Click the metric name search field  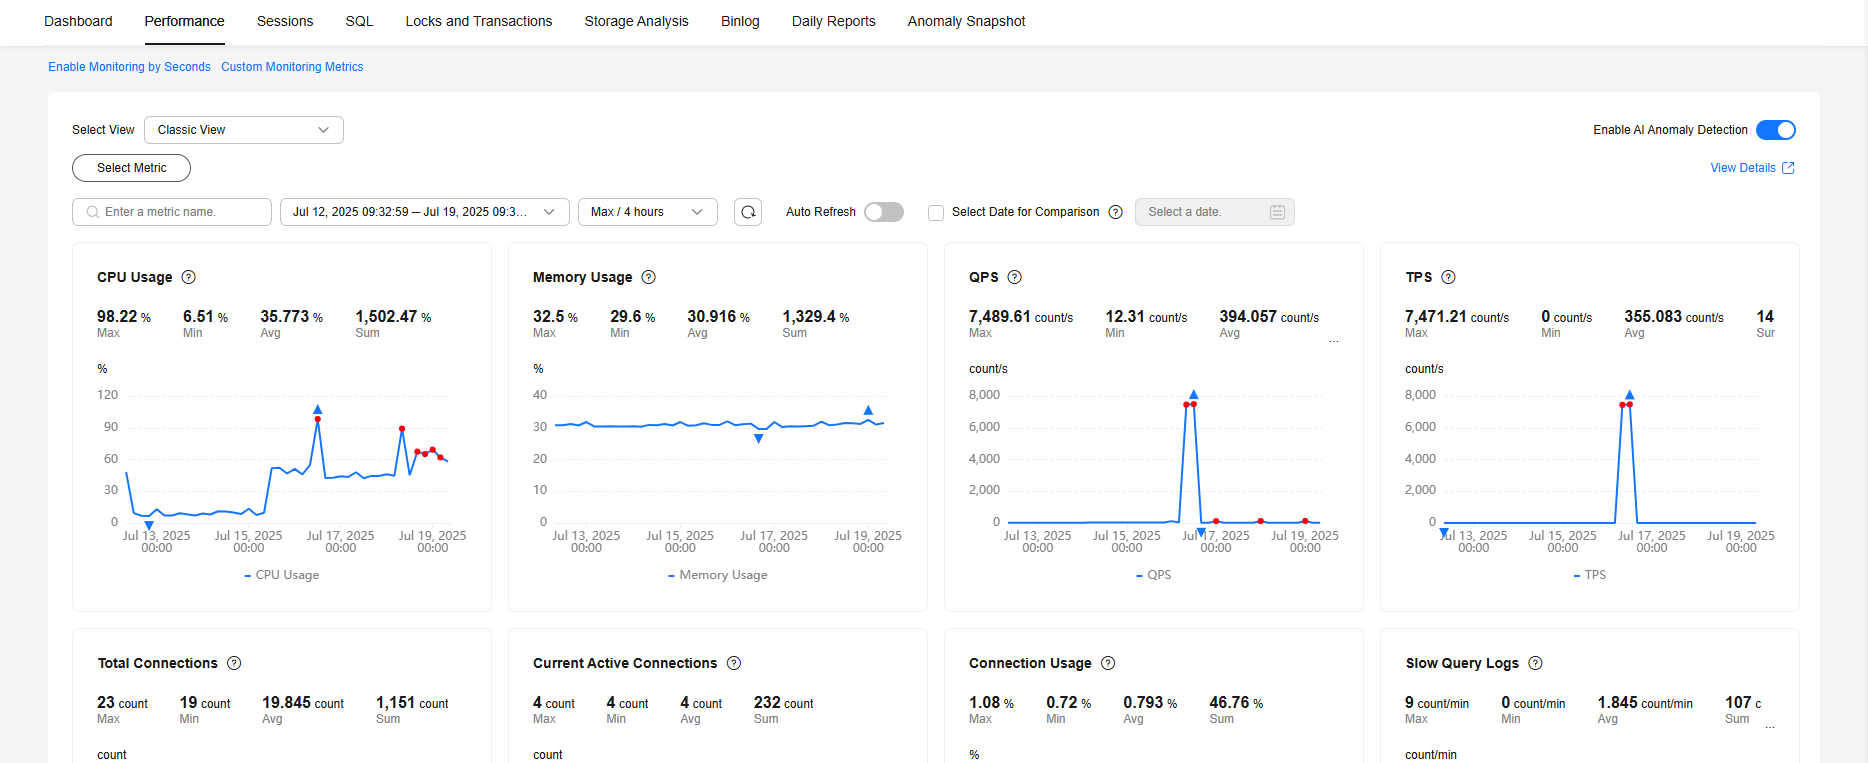[x=172, y=212]
